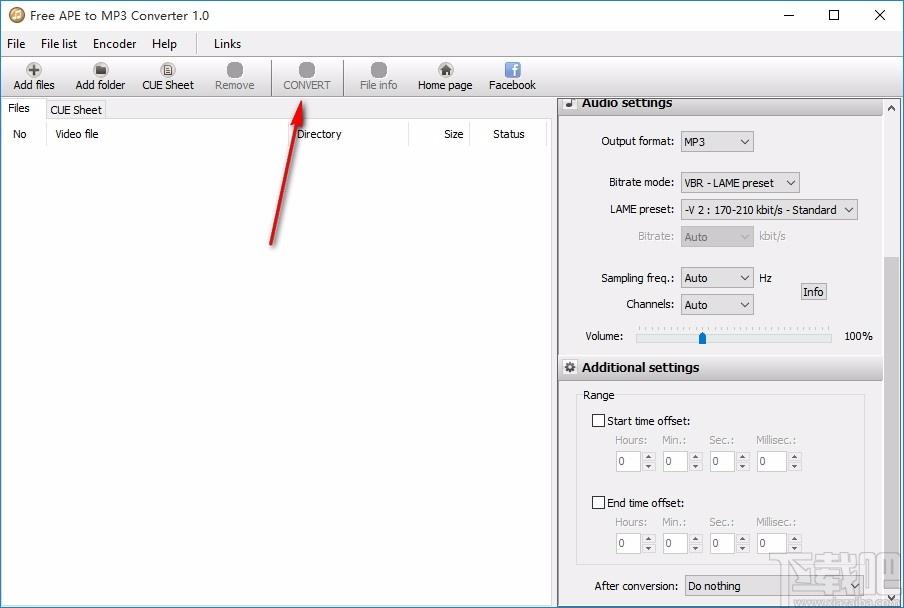The height and width of the screenshot is (608, 904).
Task: Click the End offset Min. field
Action: click(675, 543)
